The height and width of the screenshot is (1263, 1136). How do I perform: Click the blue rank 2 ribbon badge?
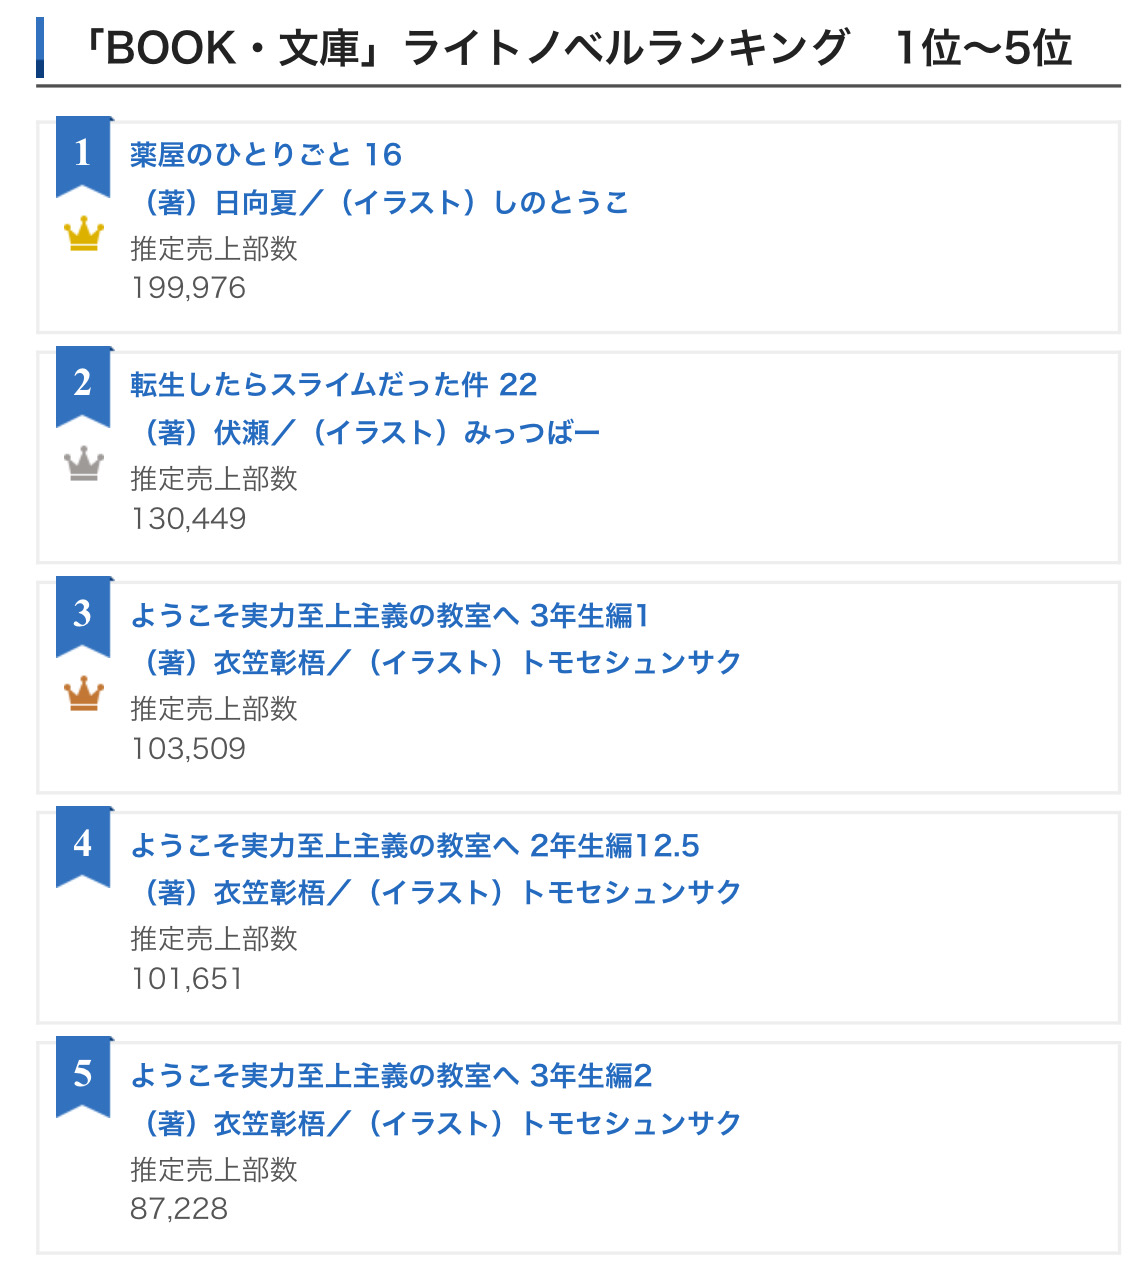pyautogui.click(x=83, y=384)
